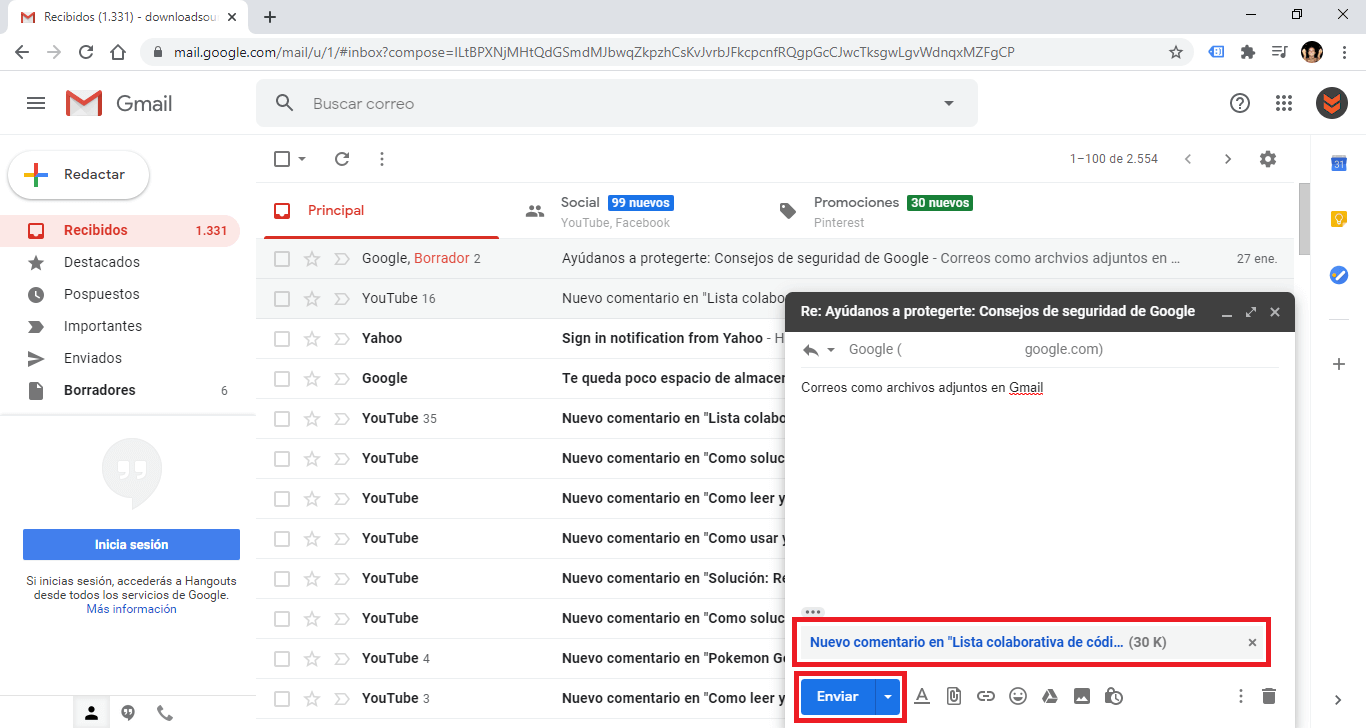Open text formatting options
The image size is (1366, 728).
point(922,696)
